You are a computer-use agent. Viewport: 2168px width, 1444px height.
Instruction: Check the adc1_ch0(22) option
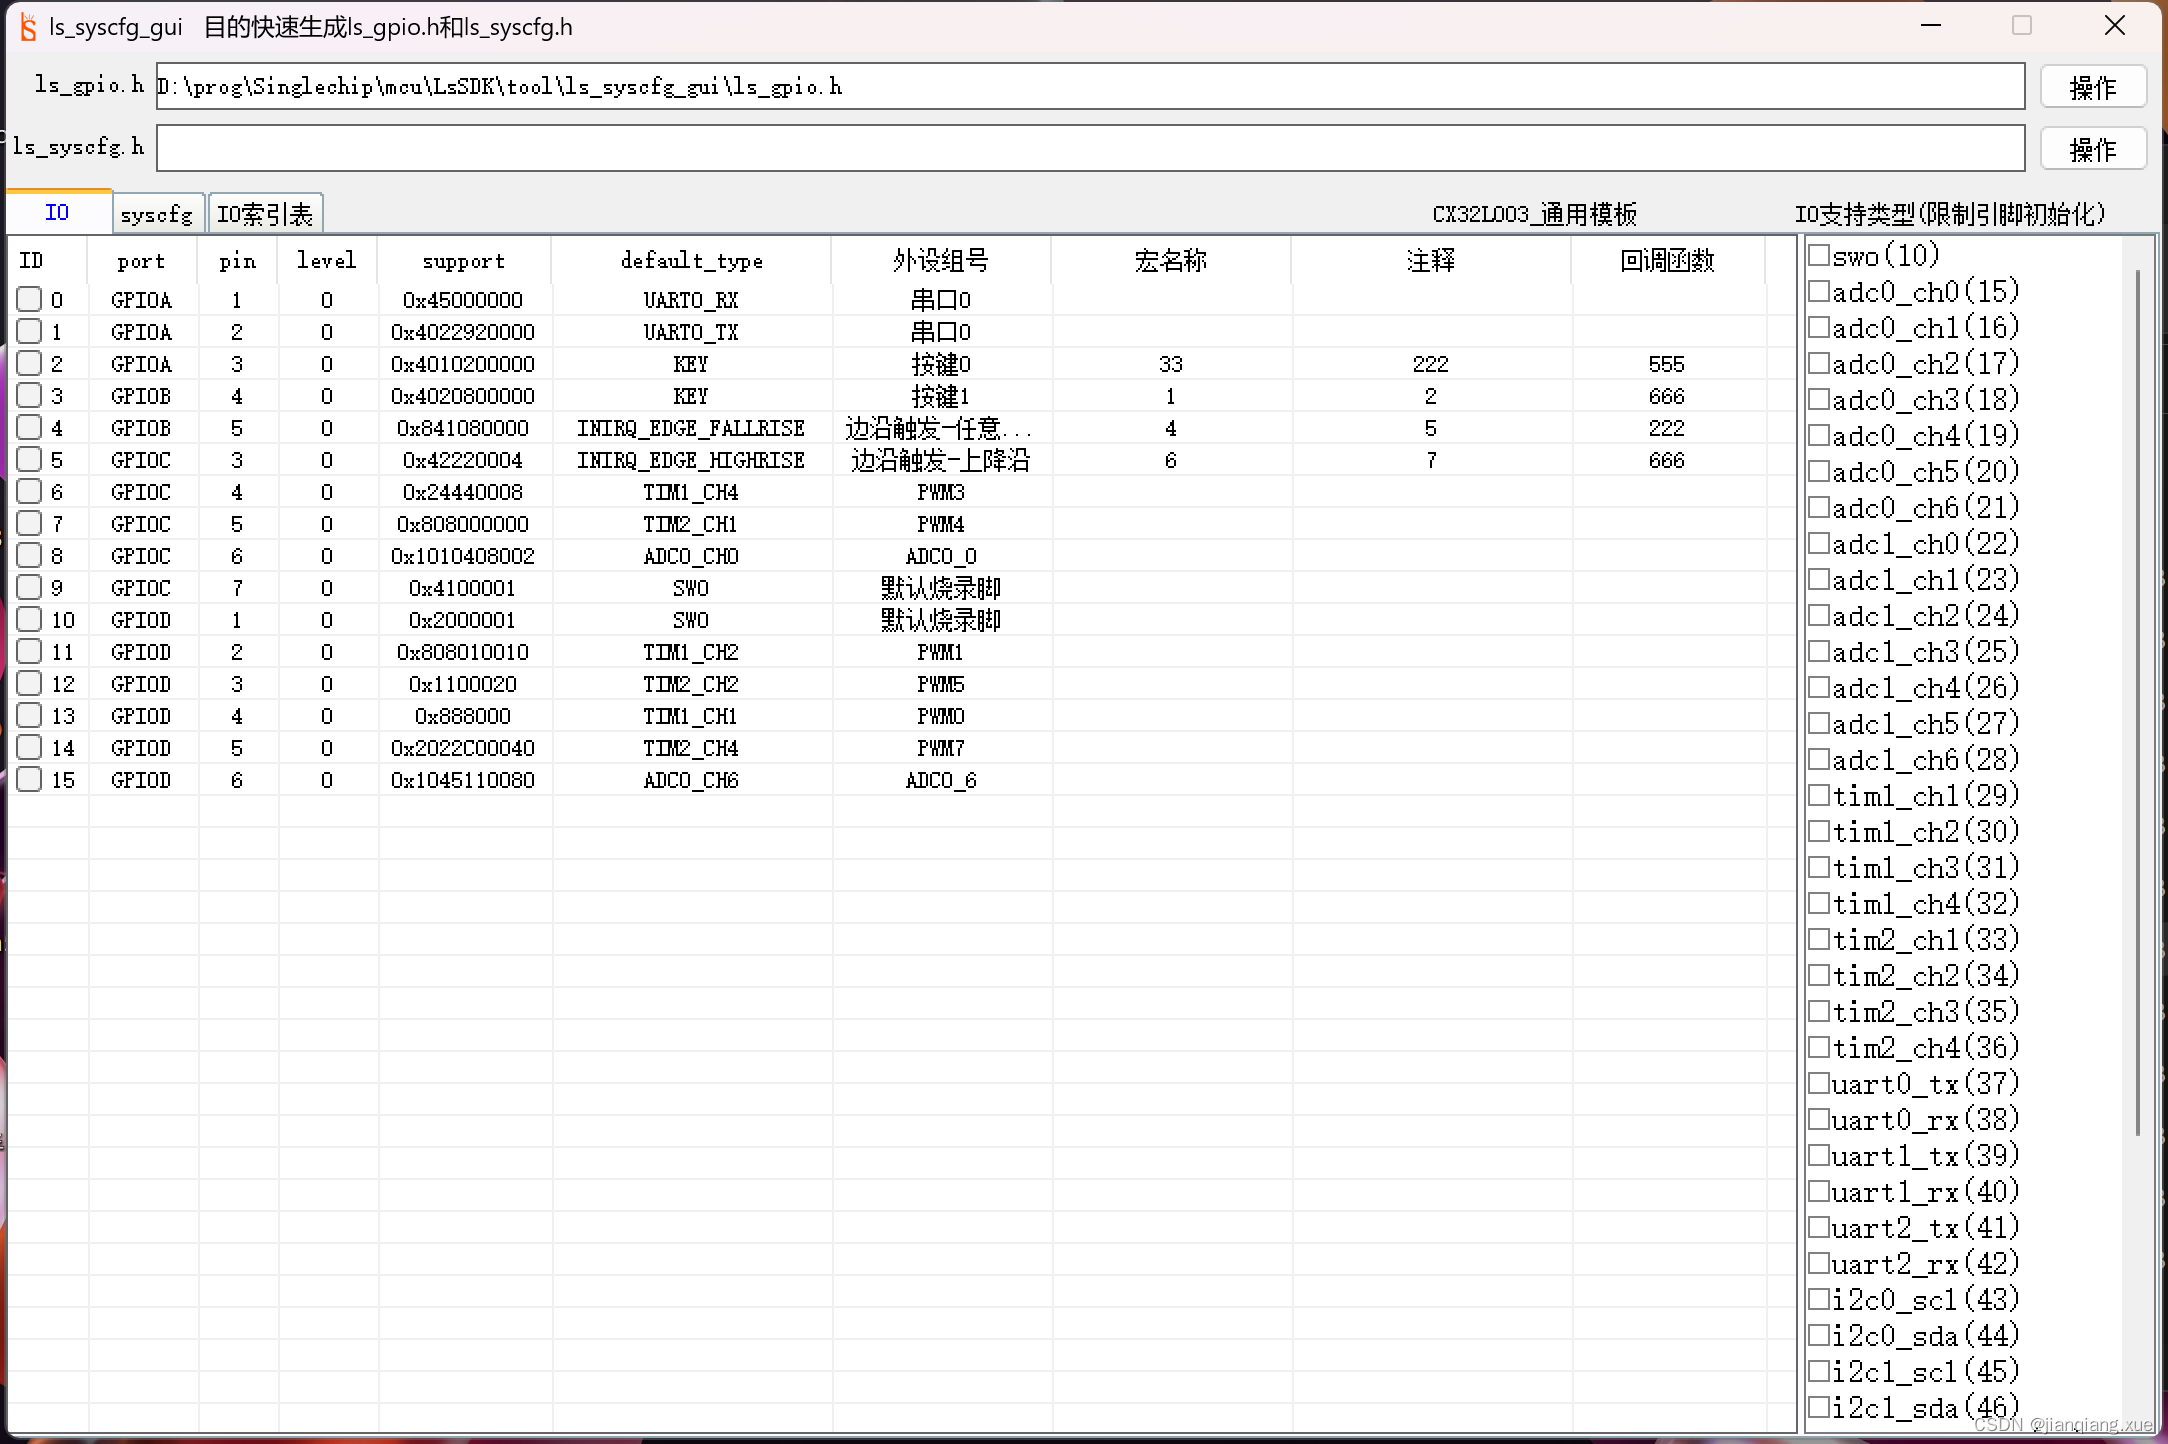point(1819,543)
